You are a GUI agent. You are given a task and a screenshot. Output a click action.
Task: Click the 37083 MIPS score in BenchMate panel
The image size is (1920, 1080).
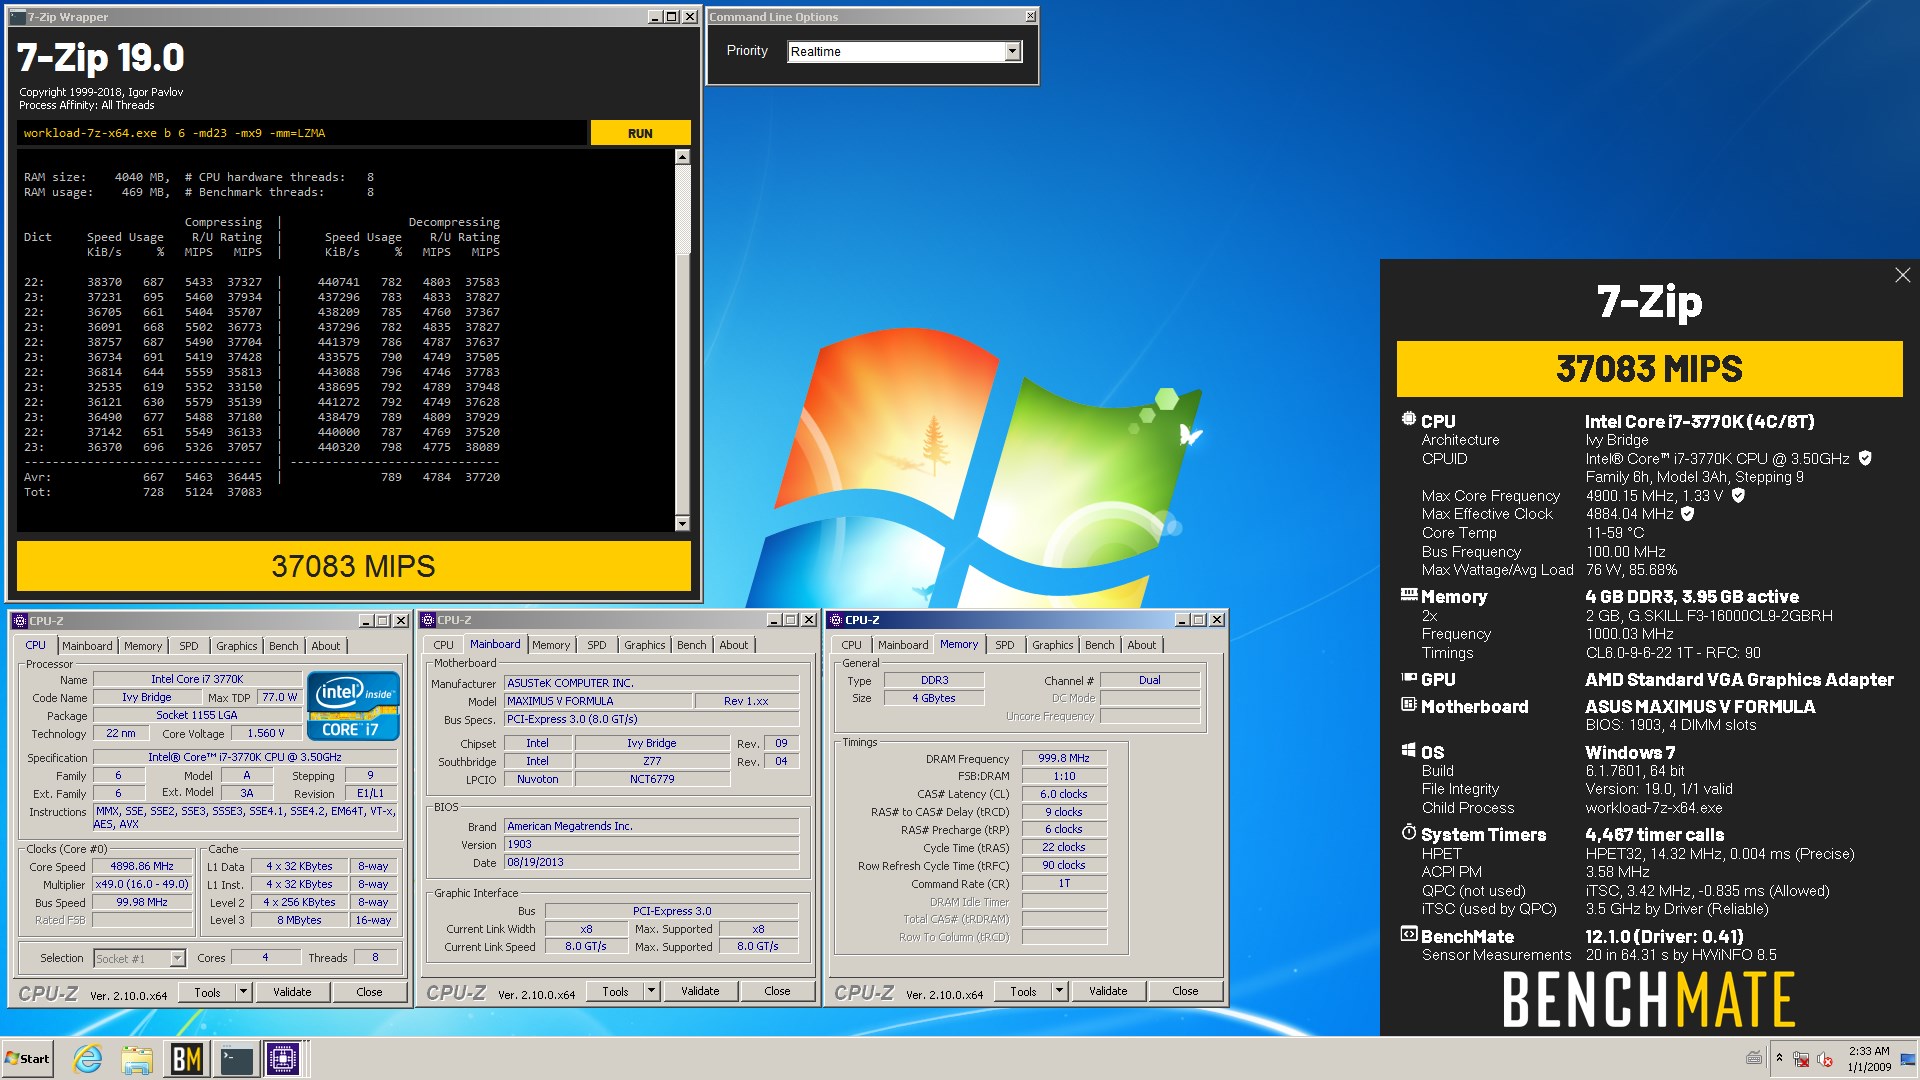coord(1649,369)
